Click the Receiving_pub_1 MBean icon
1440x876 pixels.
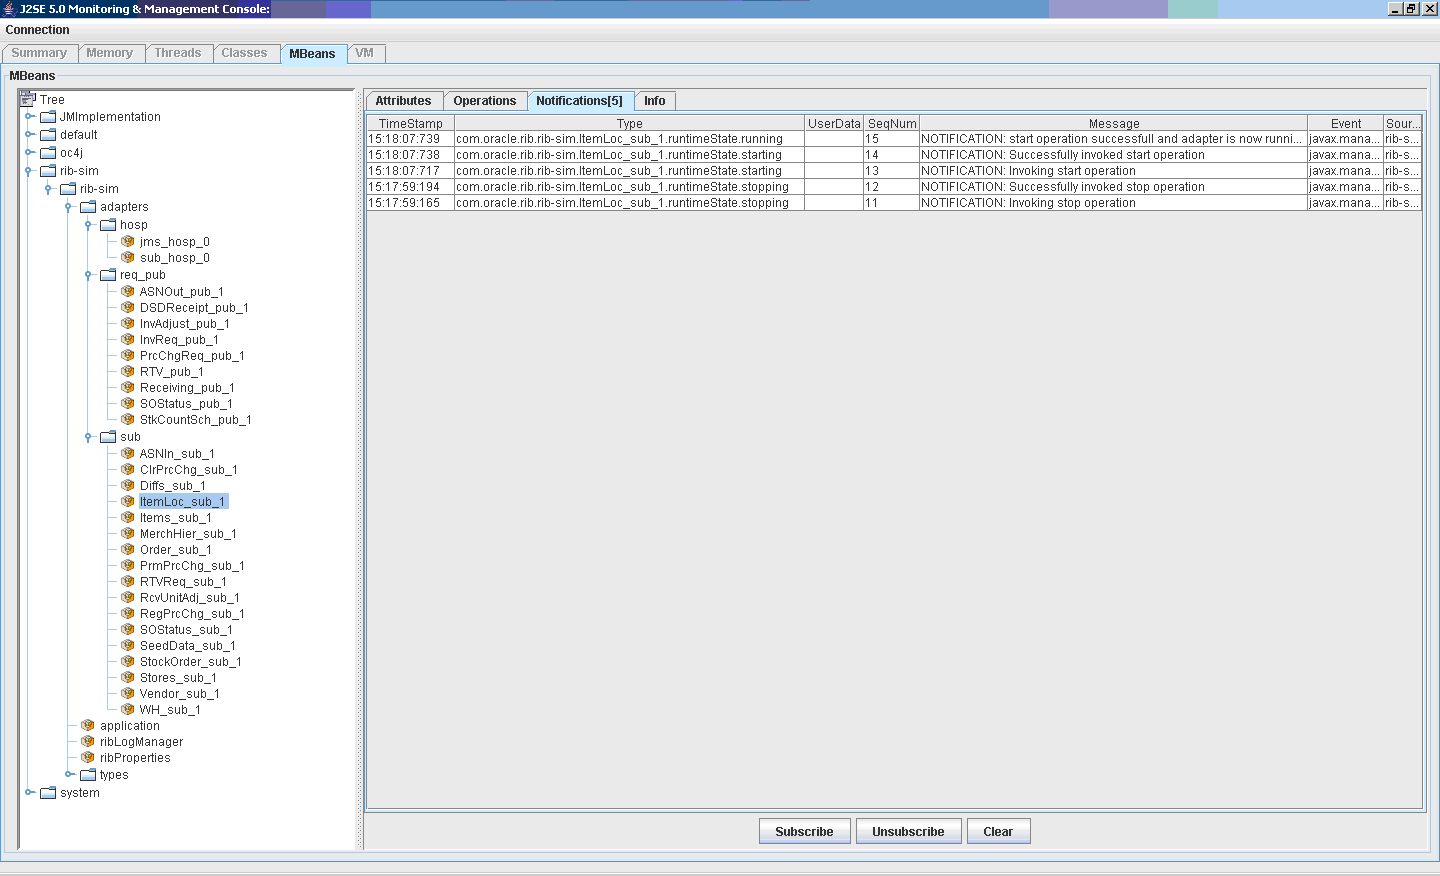coord(128,387)
